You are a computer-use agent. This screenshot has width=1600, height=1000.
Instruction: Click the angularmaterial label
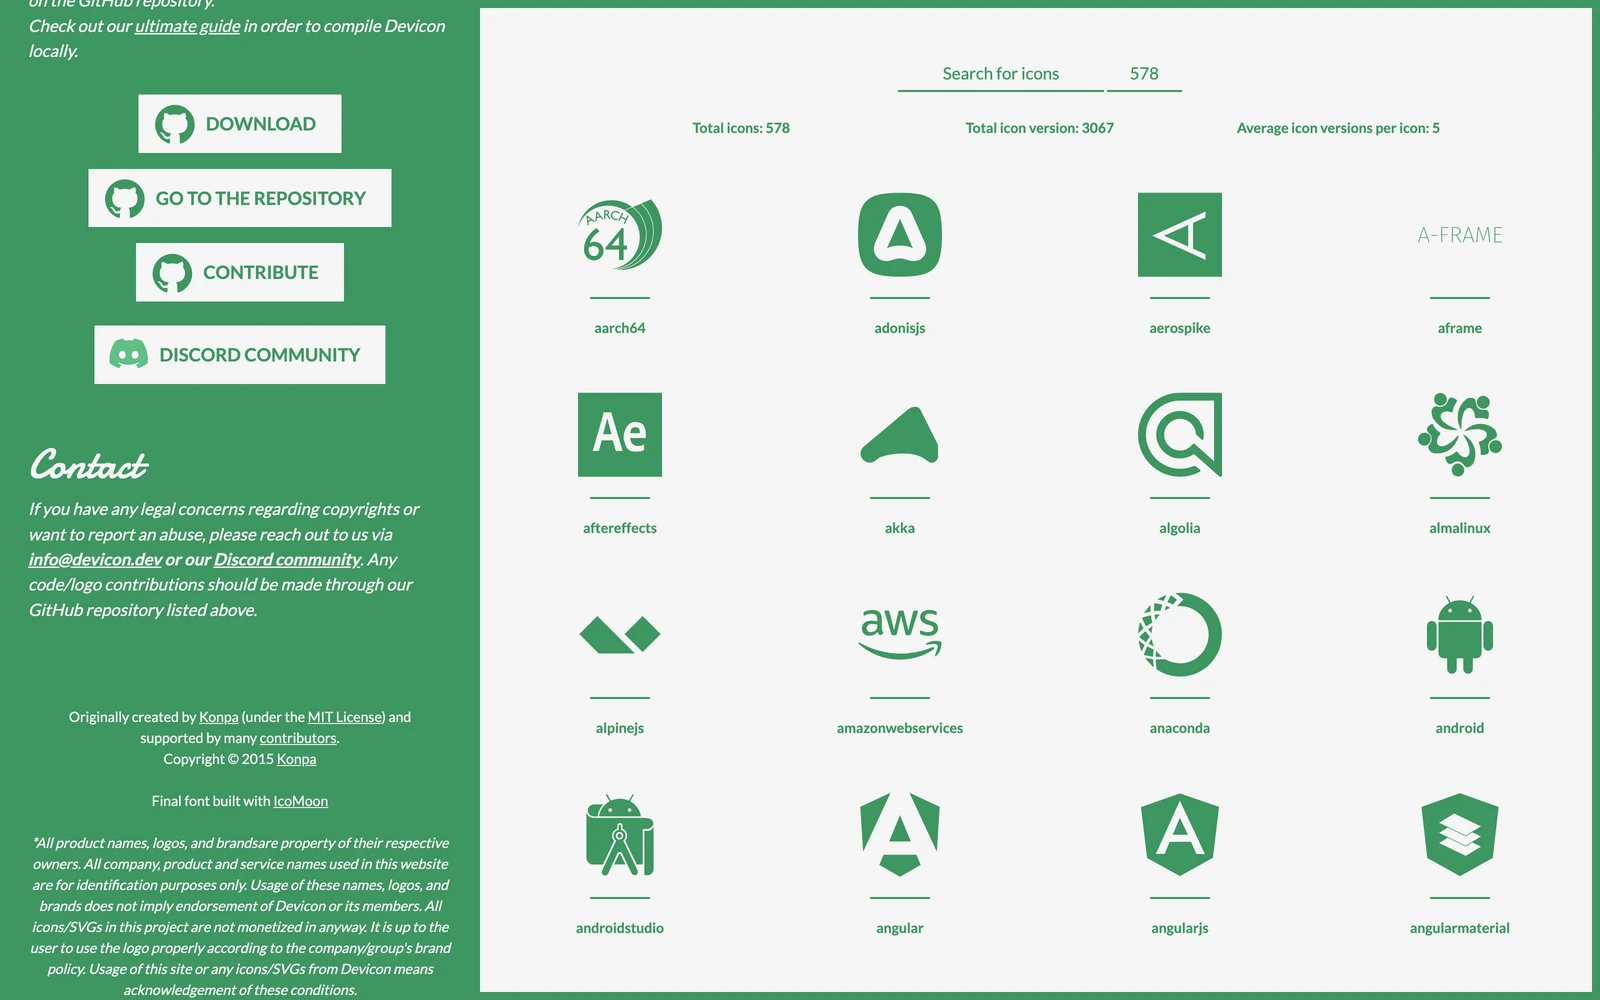(1460, 928)
